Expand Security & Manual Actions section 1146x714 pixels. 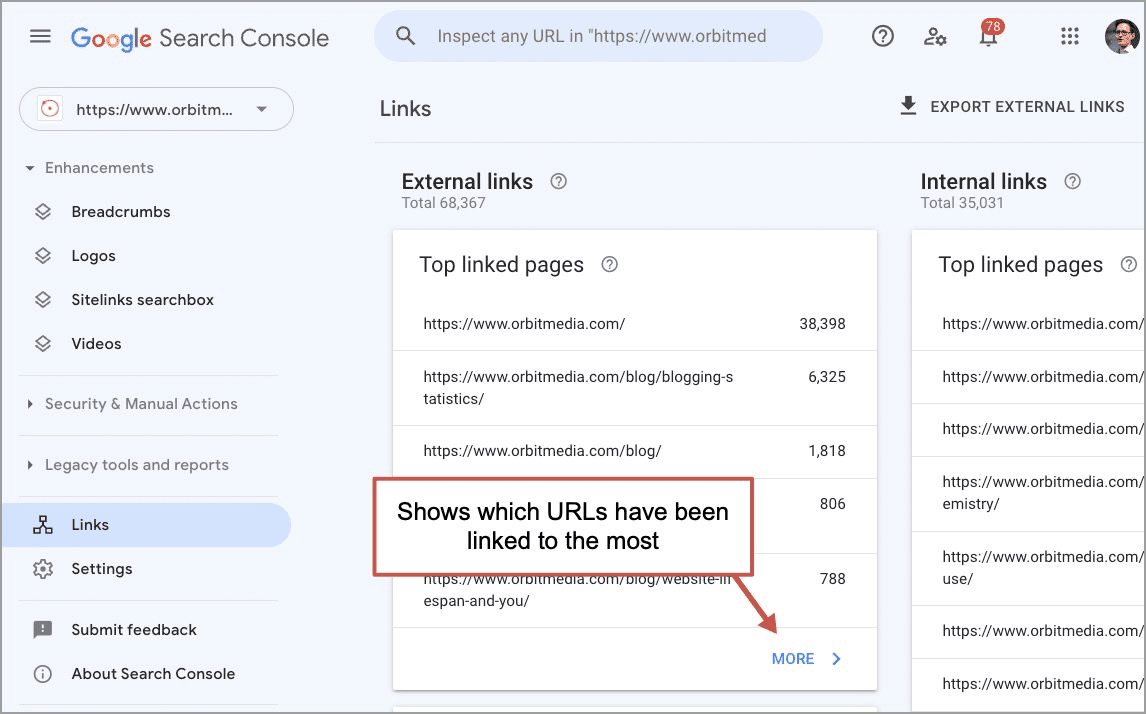click(x=132, y=403)
